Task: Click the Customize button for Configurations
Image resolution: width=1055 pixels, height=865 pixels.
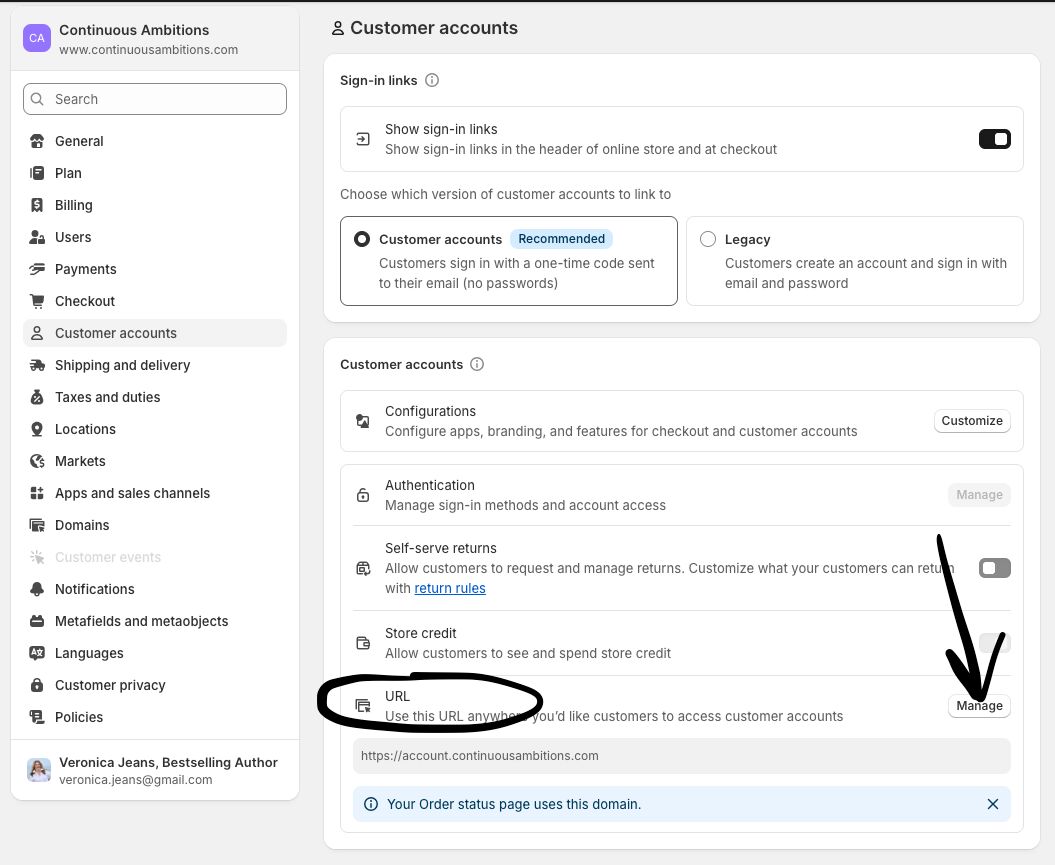Action: click(x=972, y=421)
